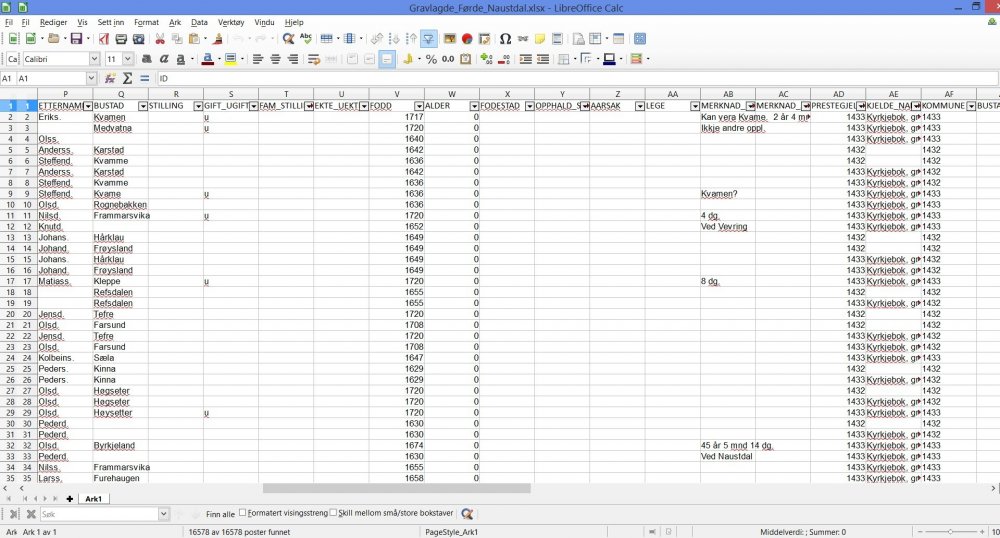This screenshot has height=538, width=1000.
Task: Open FODD column filter dropdown
Action: [417, 105]
